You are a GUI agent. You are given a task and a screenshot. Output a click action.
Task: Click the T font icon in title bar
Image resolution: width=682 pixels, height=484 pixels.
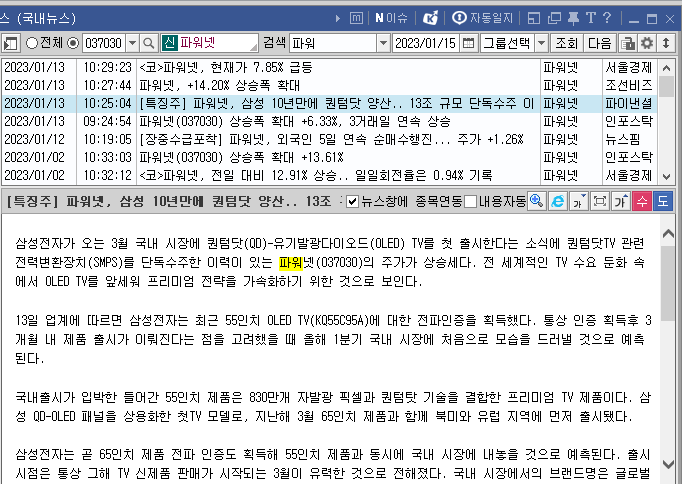tap(590, 18)
